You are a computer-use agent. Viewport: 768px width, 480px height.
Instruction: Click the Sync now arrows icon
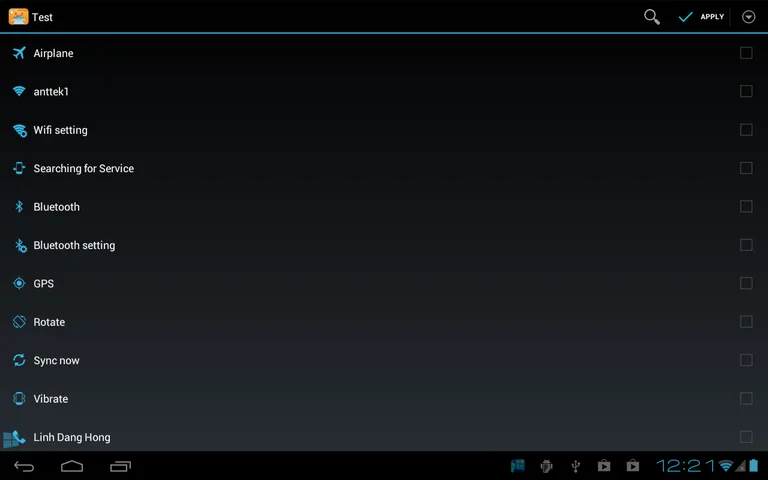click(x=19, y=360)
